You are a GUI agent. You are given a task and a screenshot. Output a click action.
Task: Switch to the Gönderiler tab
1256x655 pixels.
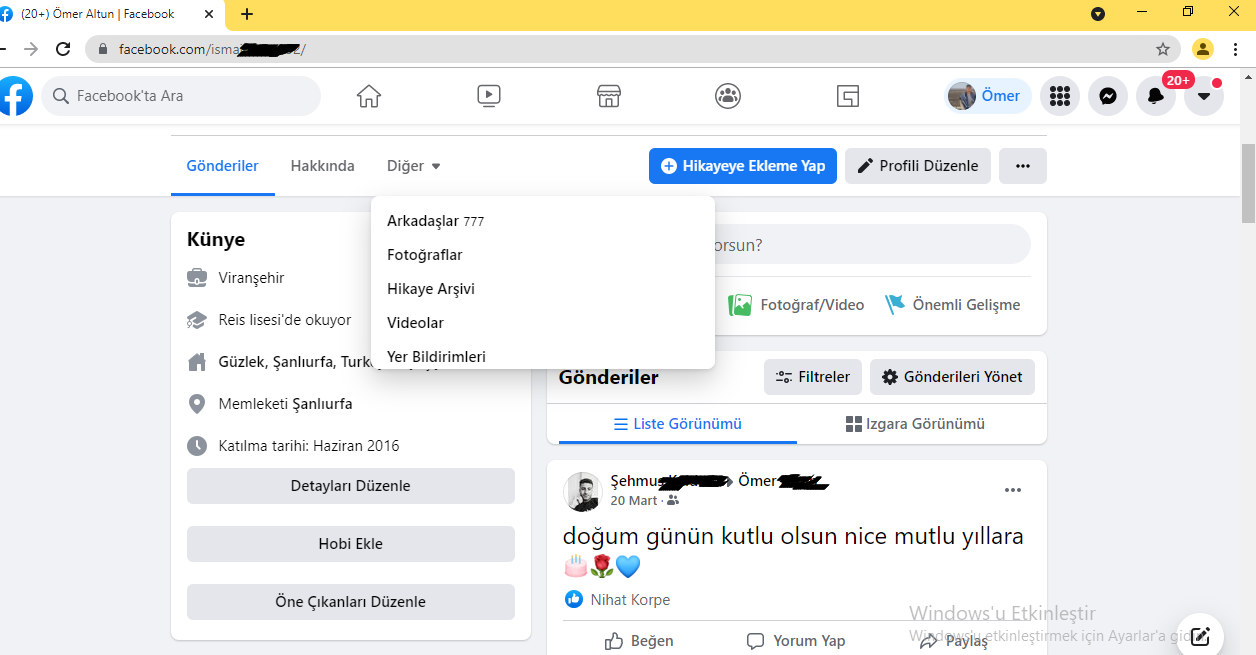pyautogui.click(x=223, y=166)
